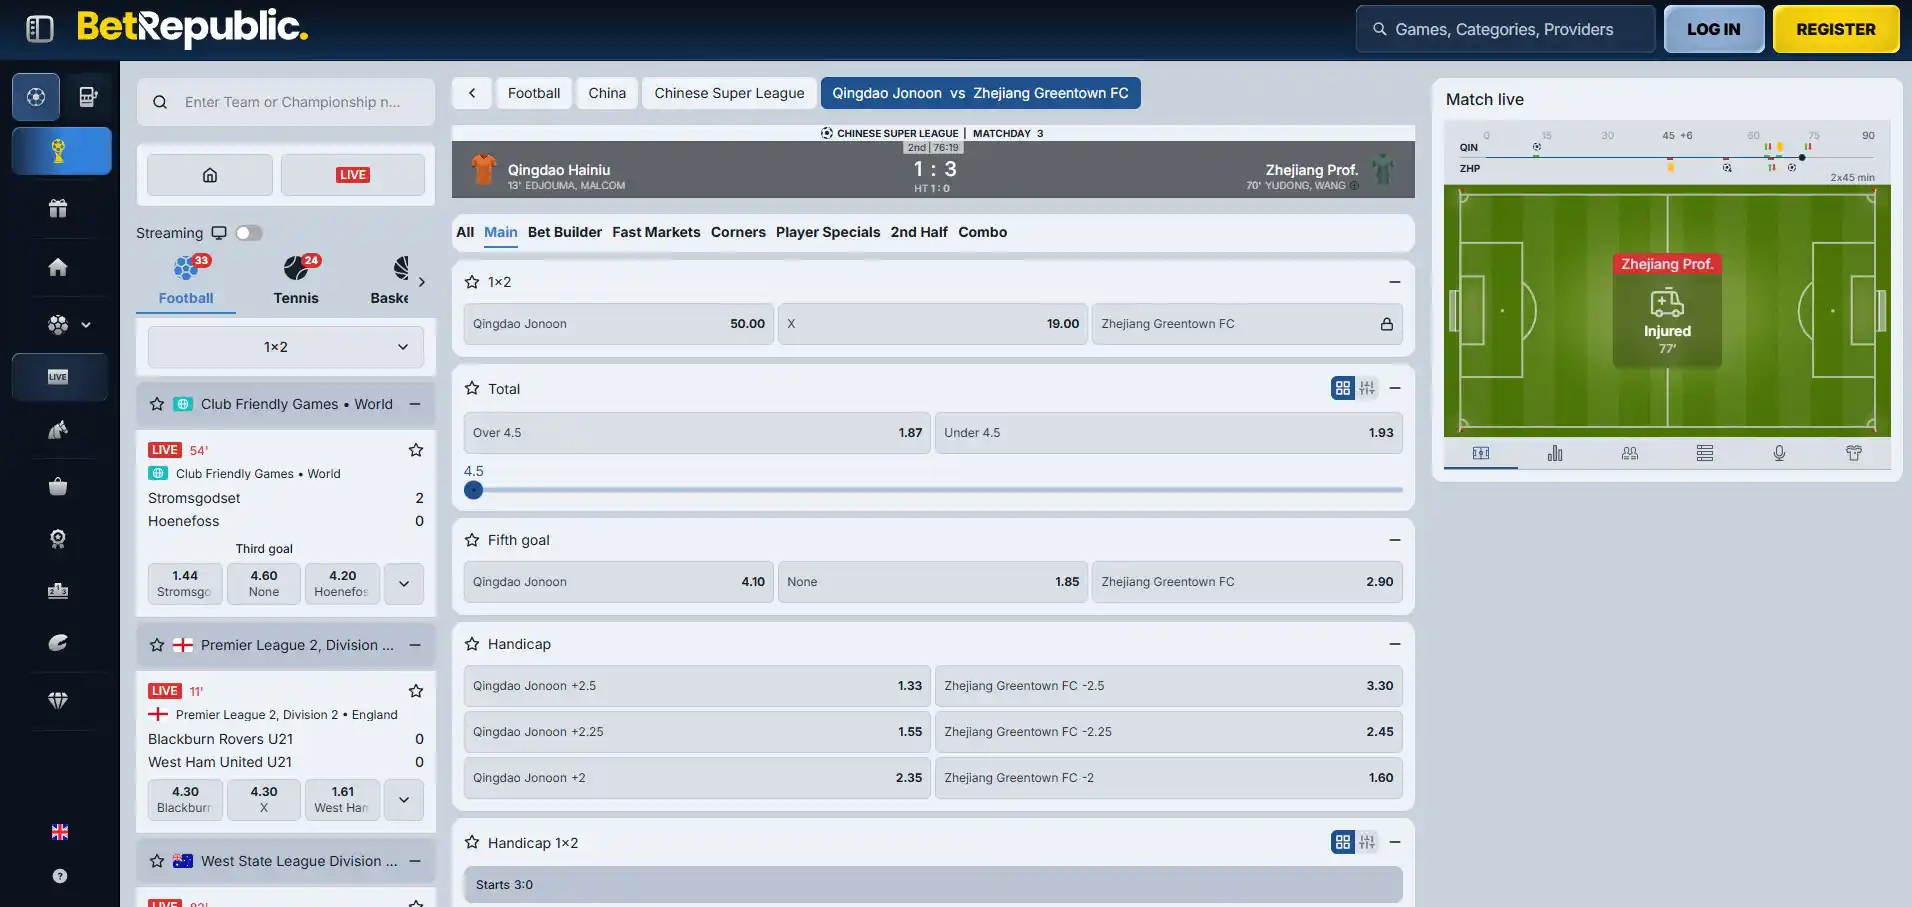The image size is (1912, 907).
Task: Expand the football sidebar category chevron
Action: tap(86, 324)
